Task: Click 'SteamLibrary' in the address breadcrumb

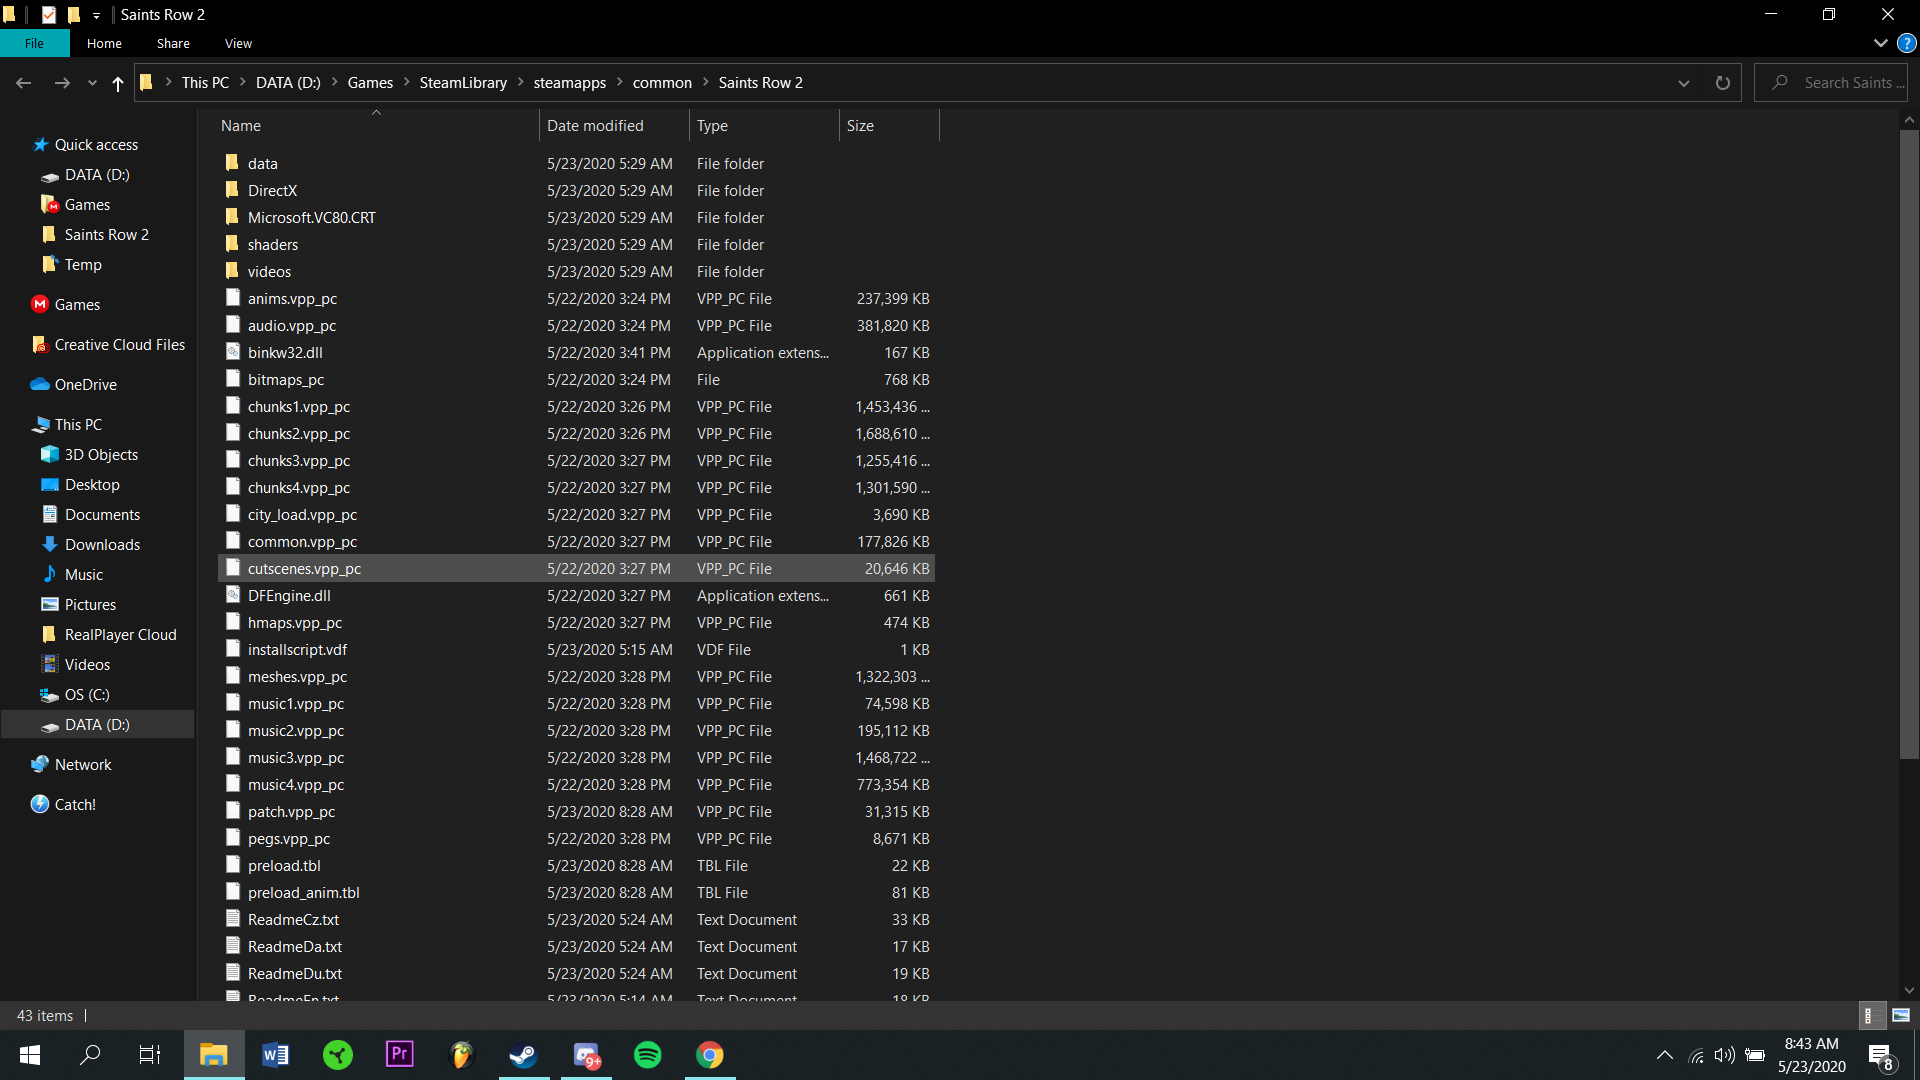Action: point(463,83)
